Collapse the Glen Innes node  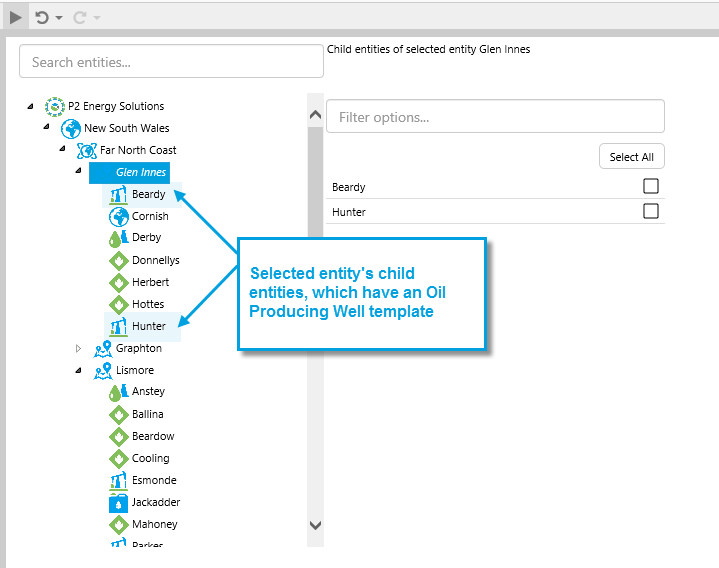(x=78, y=171)
